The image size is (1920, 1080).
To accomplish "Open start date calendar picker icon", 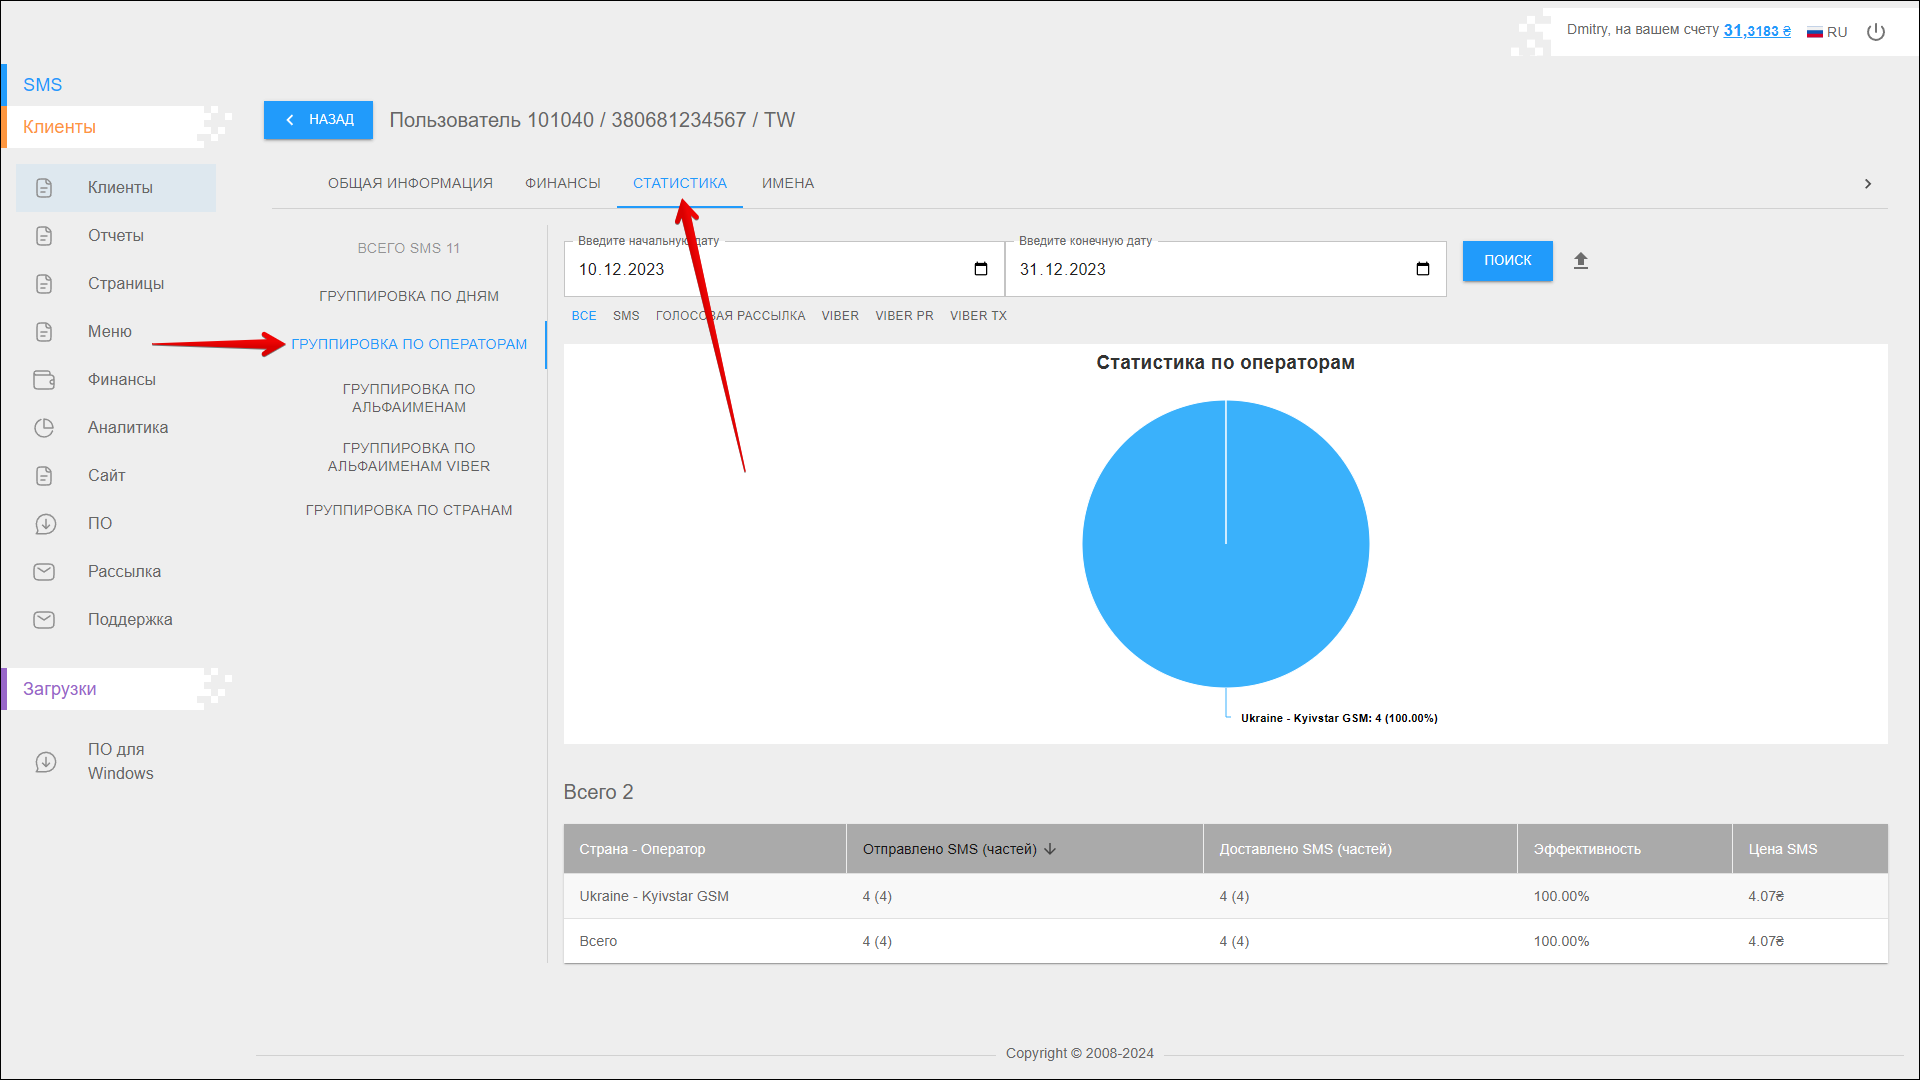I will click(980, 269).
